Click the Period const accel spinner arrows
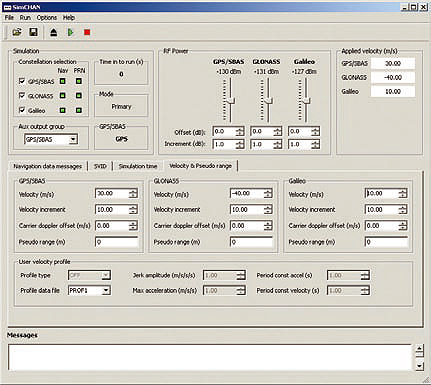Image resolution: width=431 pixels, height=385 pixels. click(x=365, y=275)
